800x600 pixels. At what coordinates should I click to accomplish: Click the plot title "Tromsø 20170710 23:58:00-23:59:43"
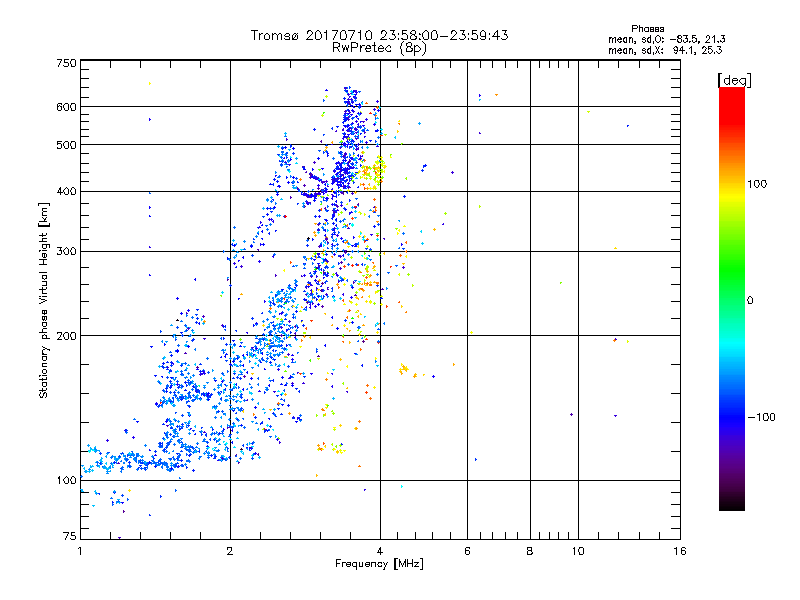[379, 35]
